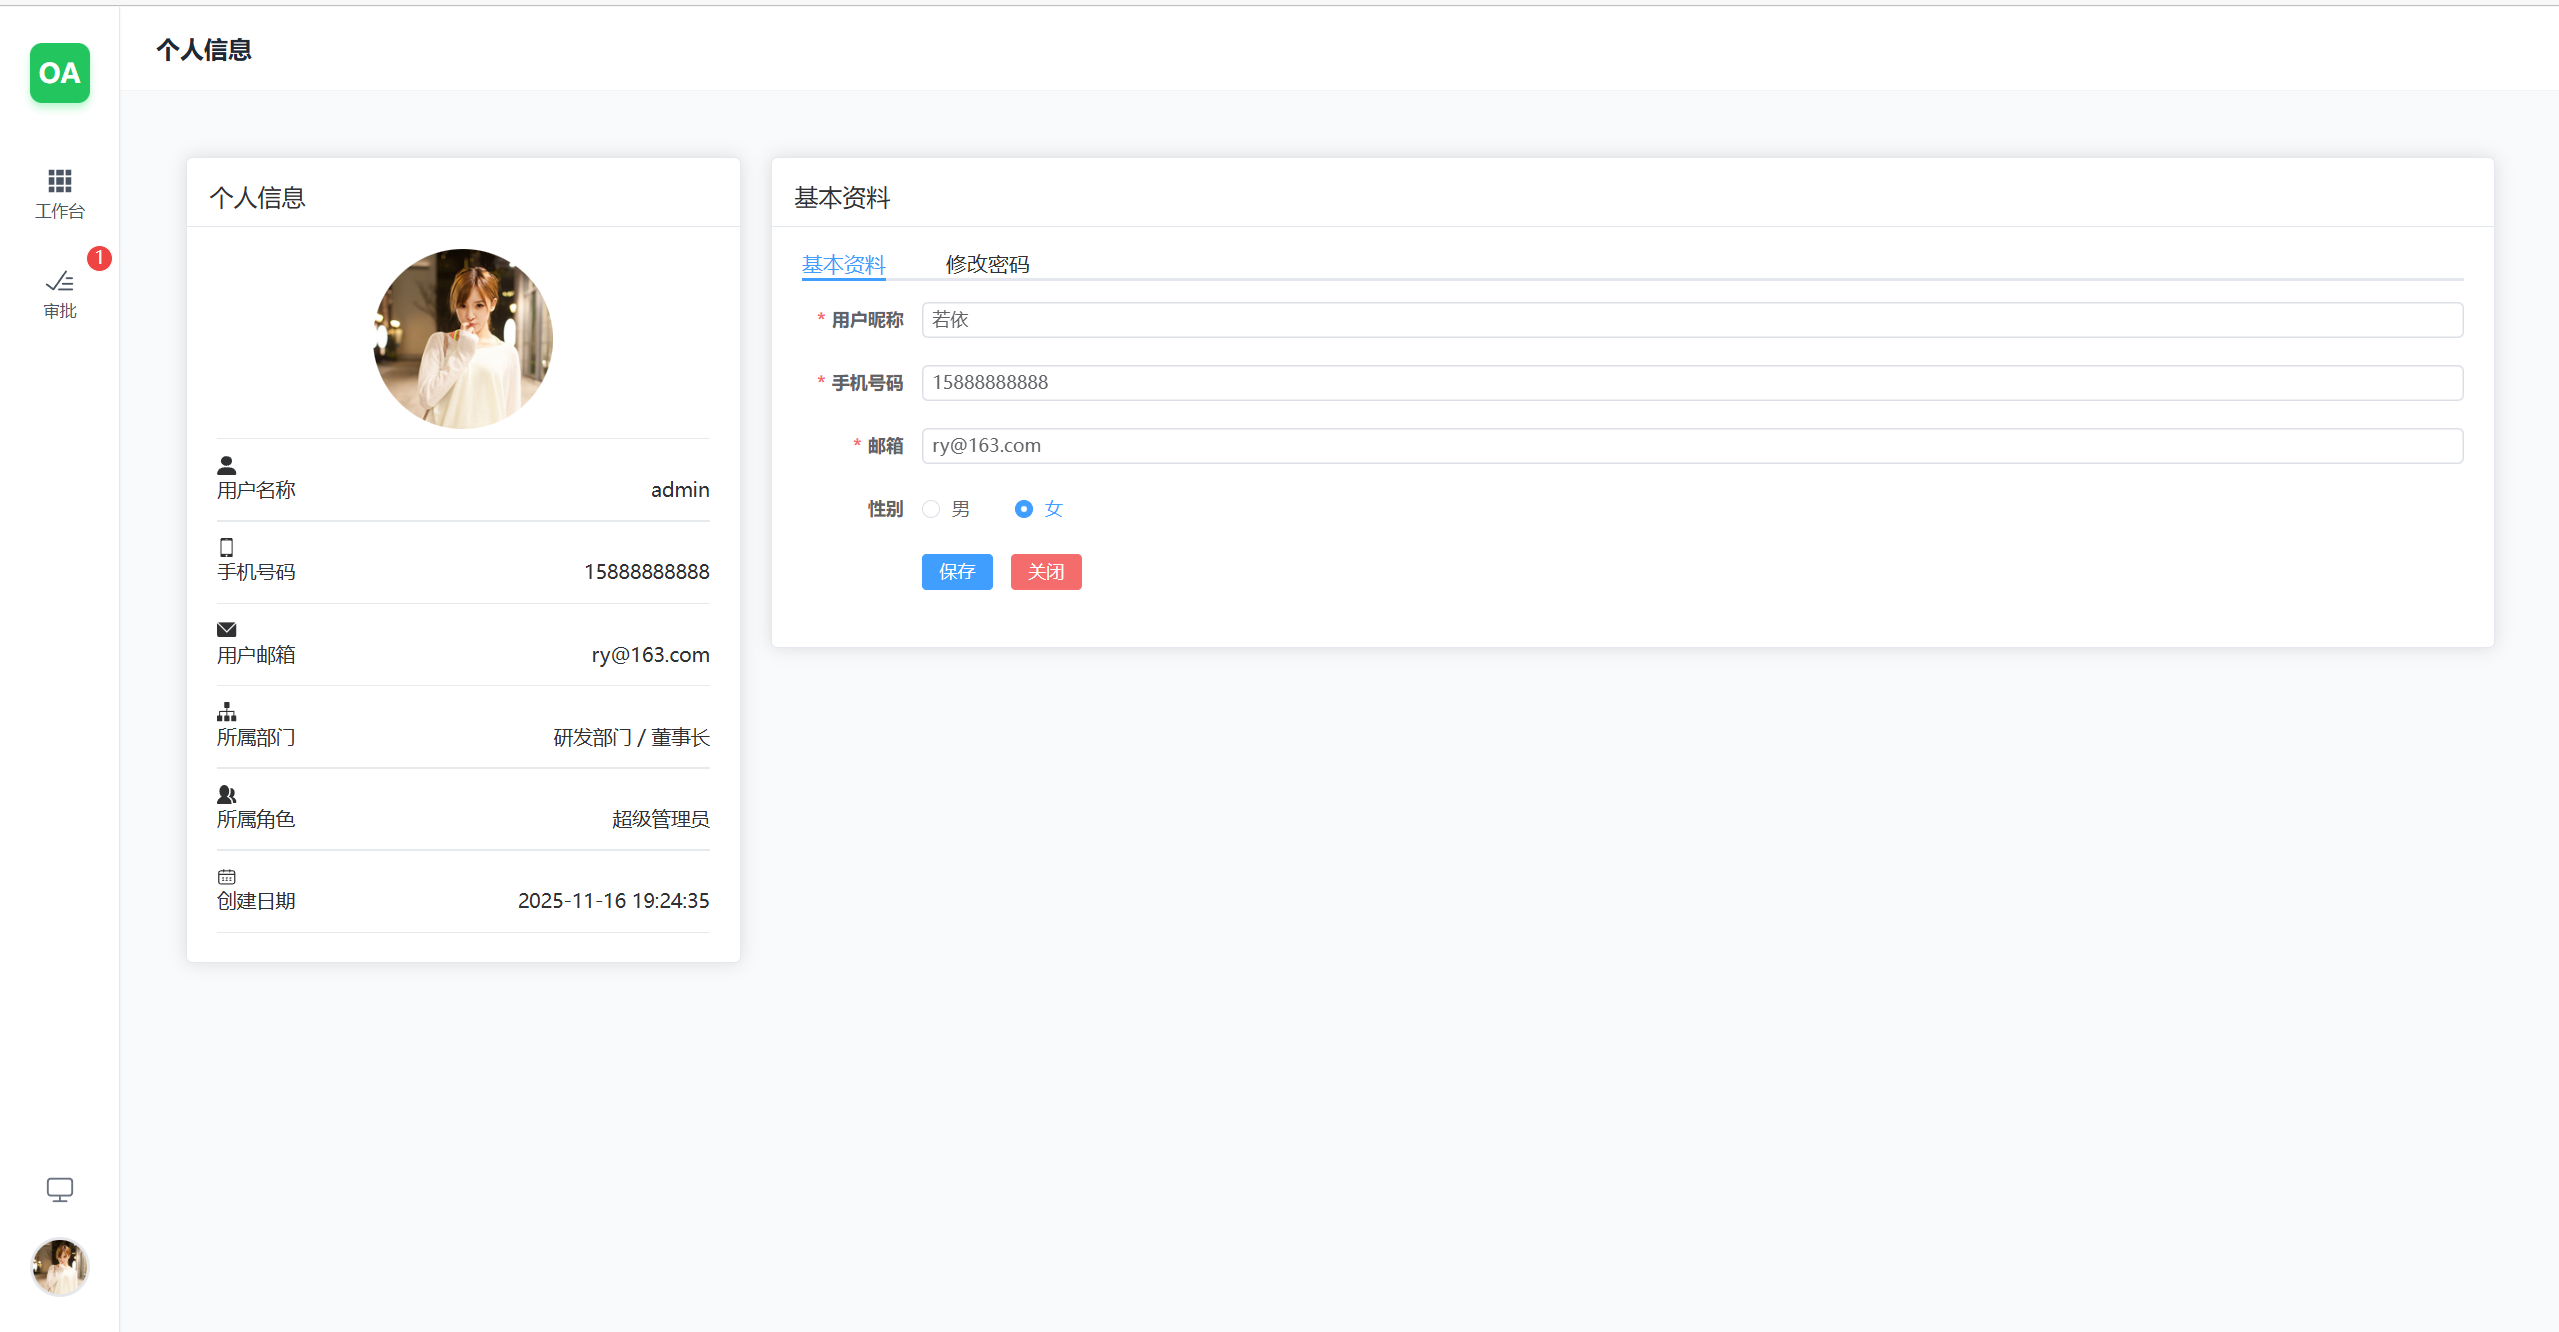2559x1332 pixels.
Task: Click the date 2025-11-16 19:24:35
Action: coord(614,901)
